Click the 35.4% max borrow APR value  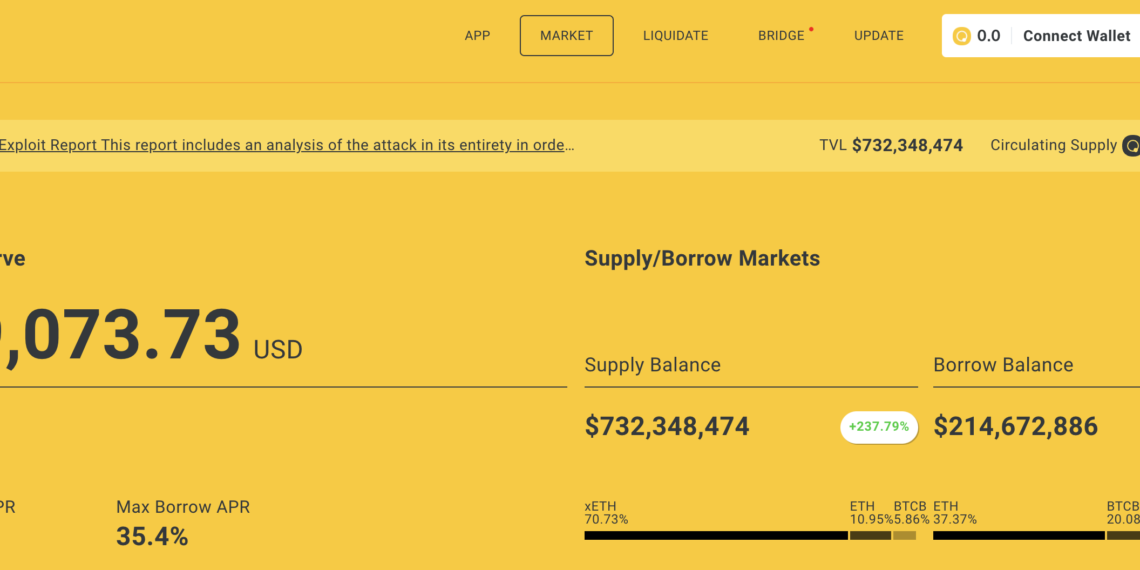(x=152, y=537)
